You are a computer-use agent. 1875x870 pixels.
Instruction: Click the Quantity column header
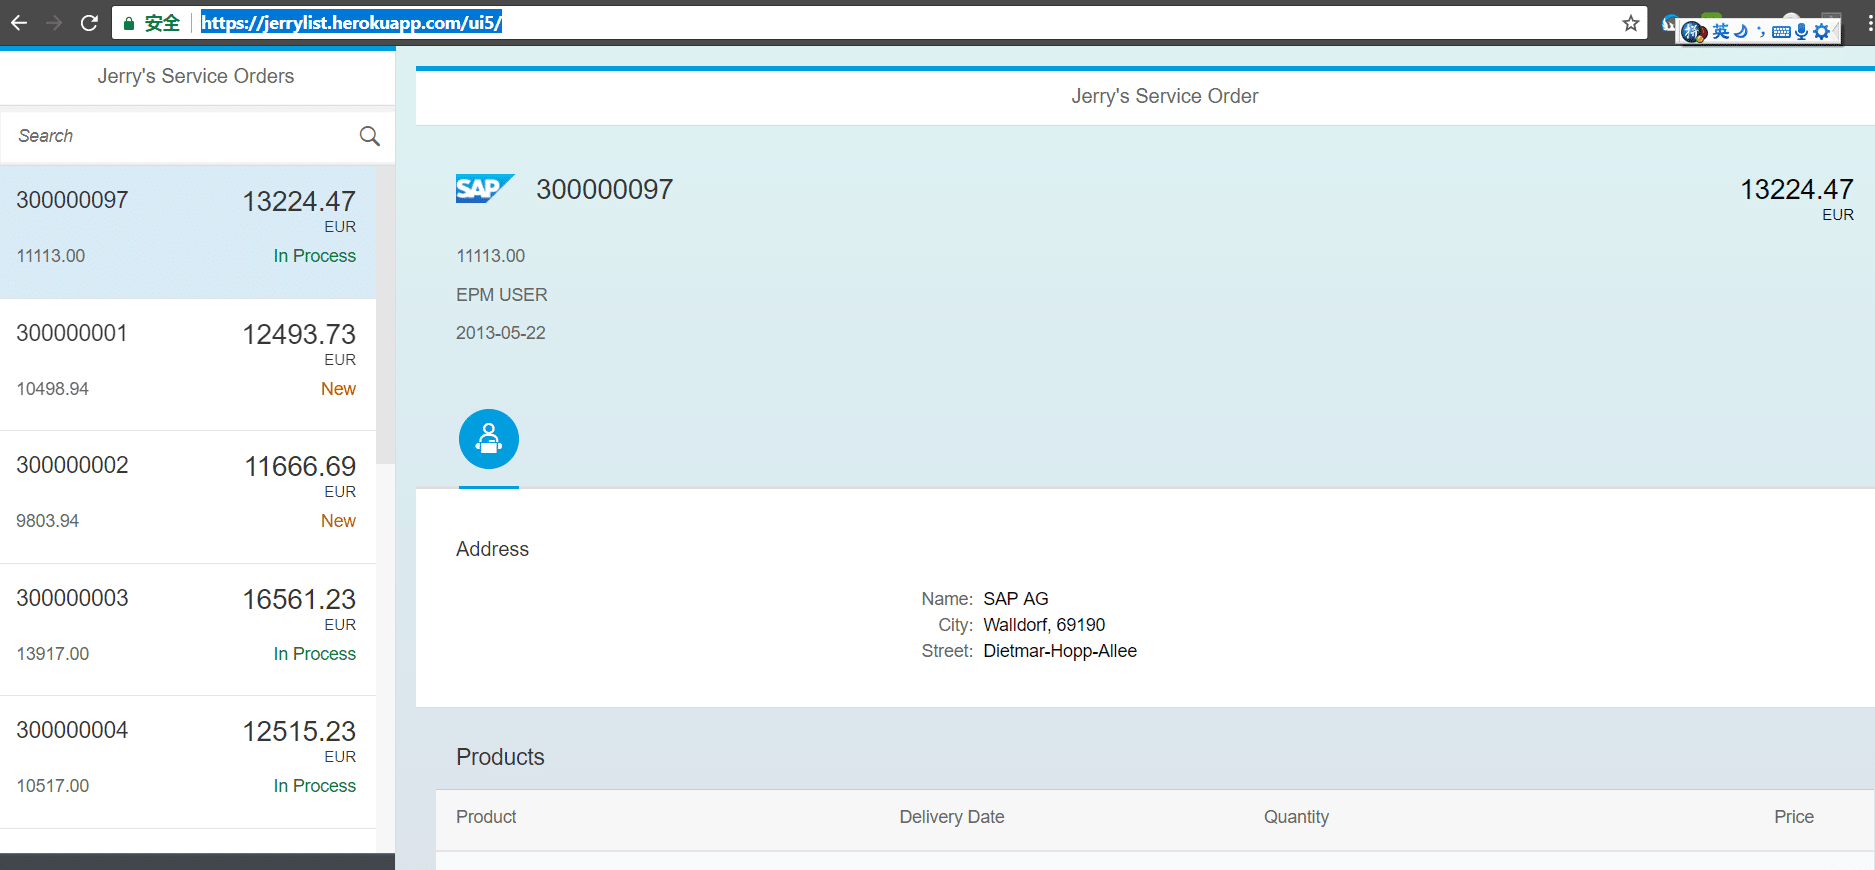point(1297,817)
